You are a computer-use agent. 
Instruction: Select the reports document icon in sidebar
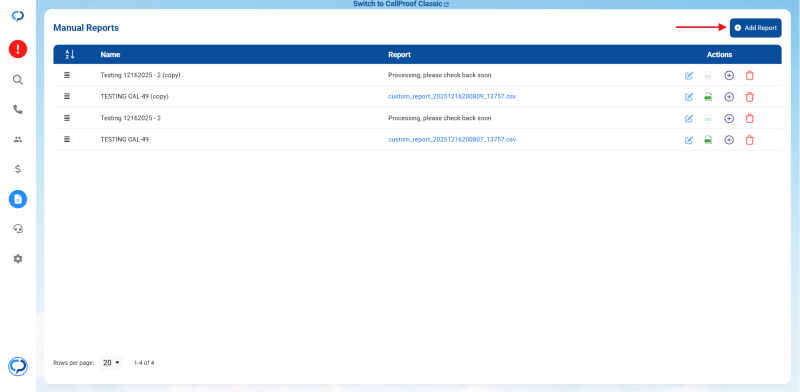pyautogui.click(x=18, y=199)
